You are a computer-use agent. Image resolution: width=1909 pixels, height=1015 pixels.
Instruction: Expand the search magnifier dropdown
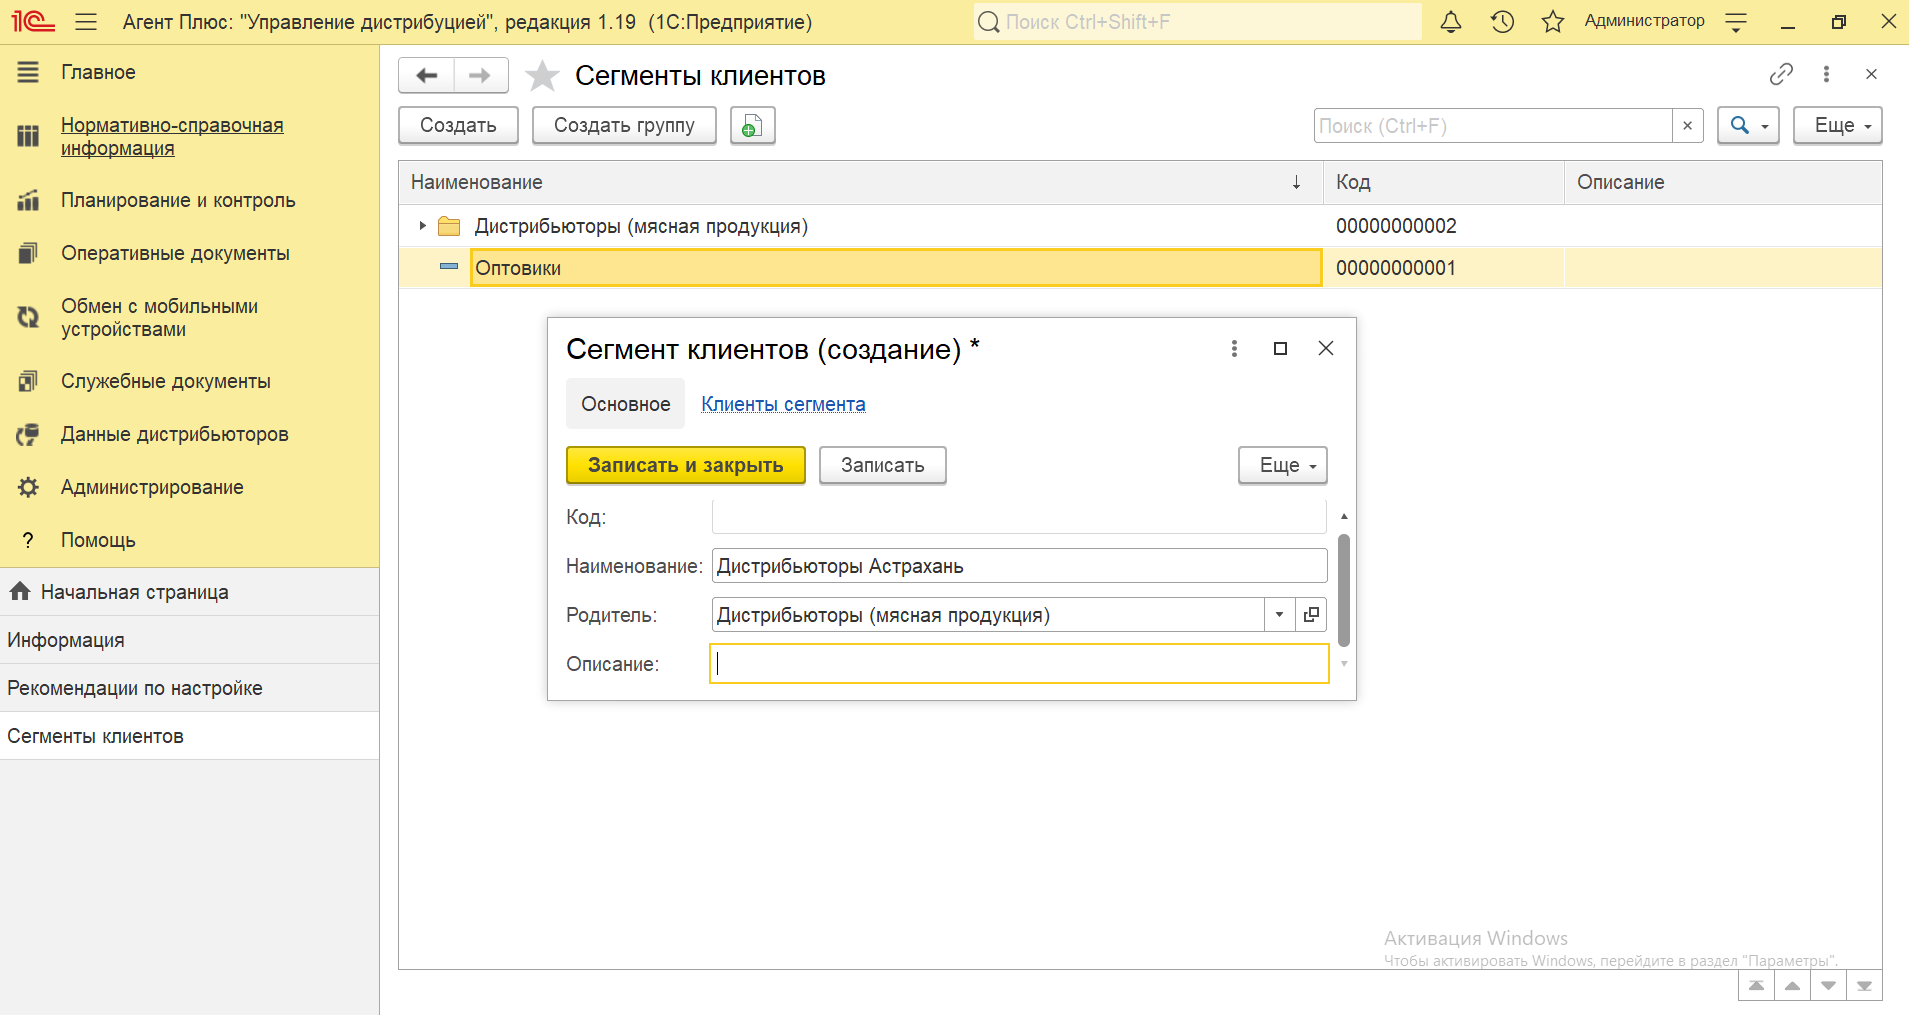[x=1747, y=126]
